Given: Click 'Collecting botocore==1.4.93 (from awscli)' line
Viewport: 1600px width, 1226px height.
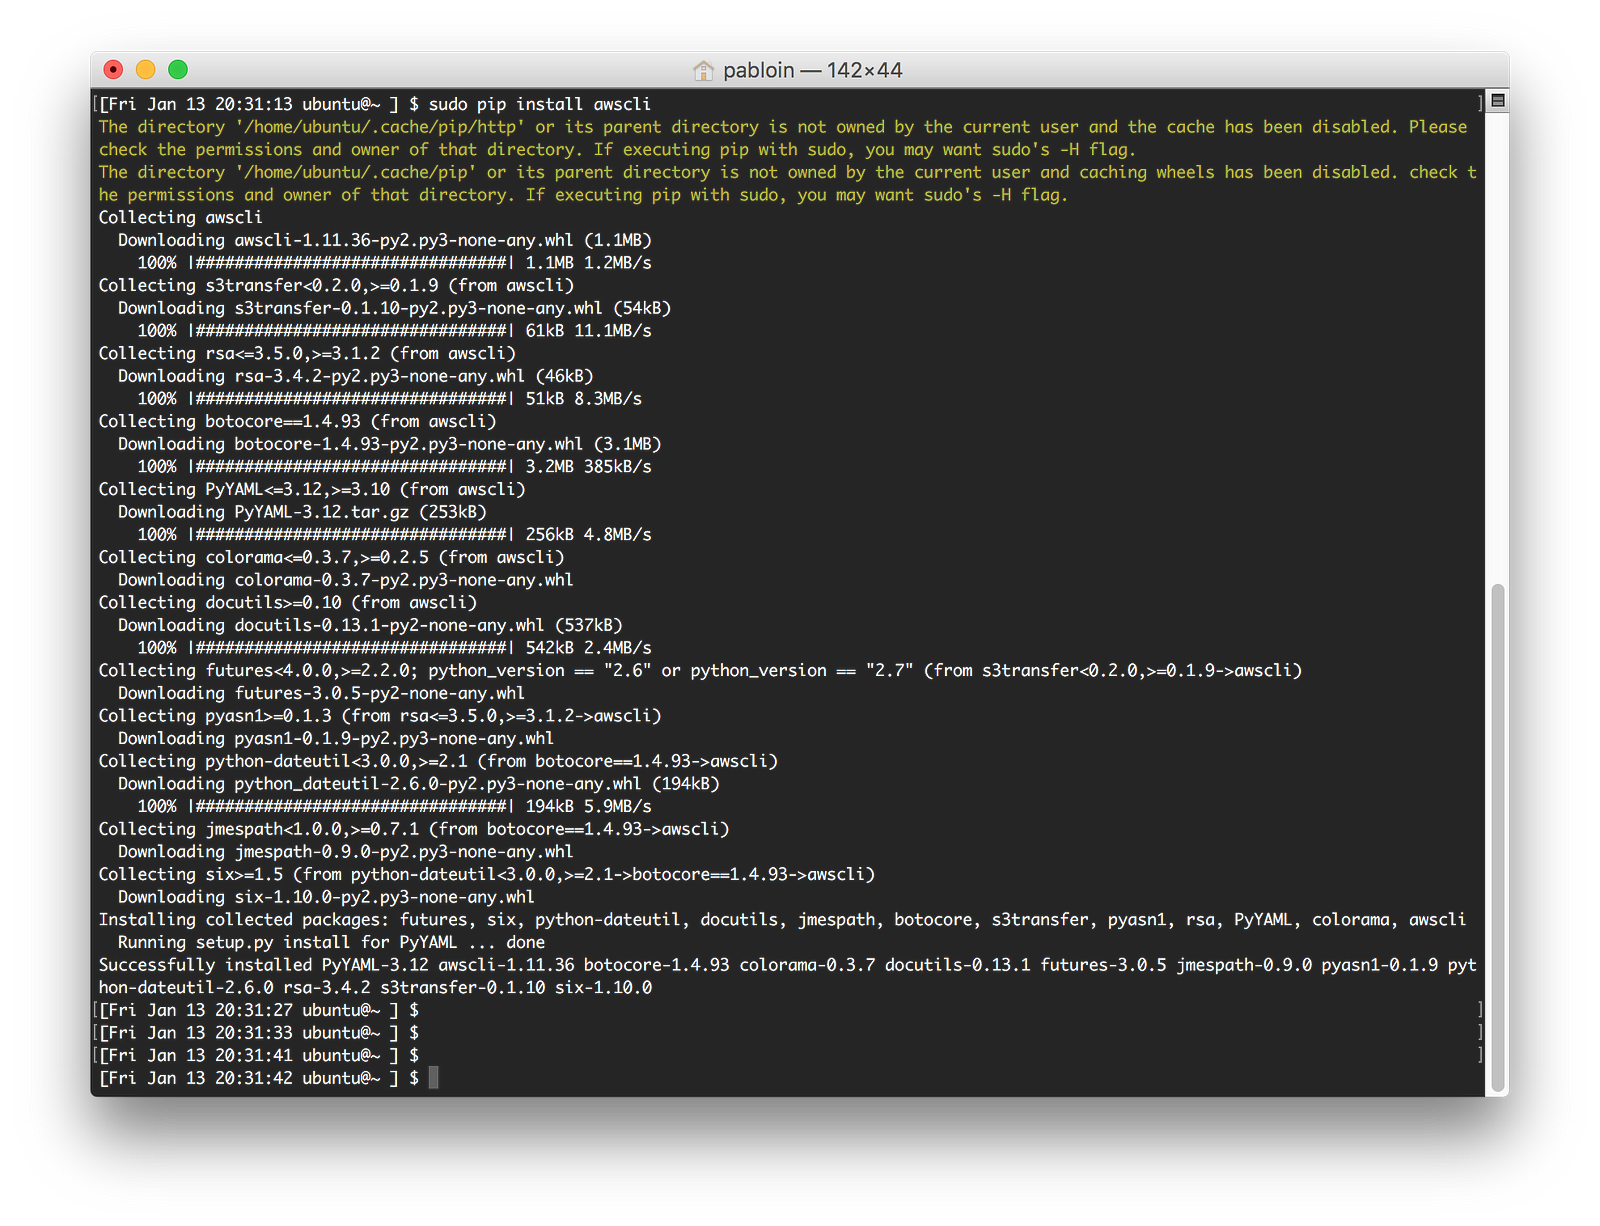Looking at the screenshot, I should coord(297,421).
